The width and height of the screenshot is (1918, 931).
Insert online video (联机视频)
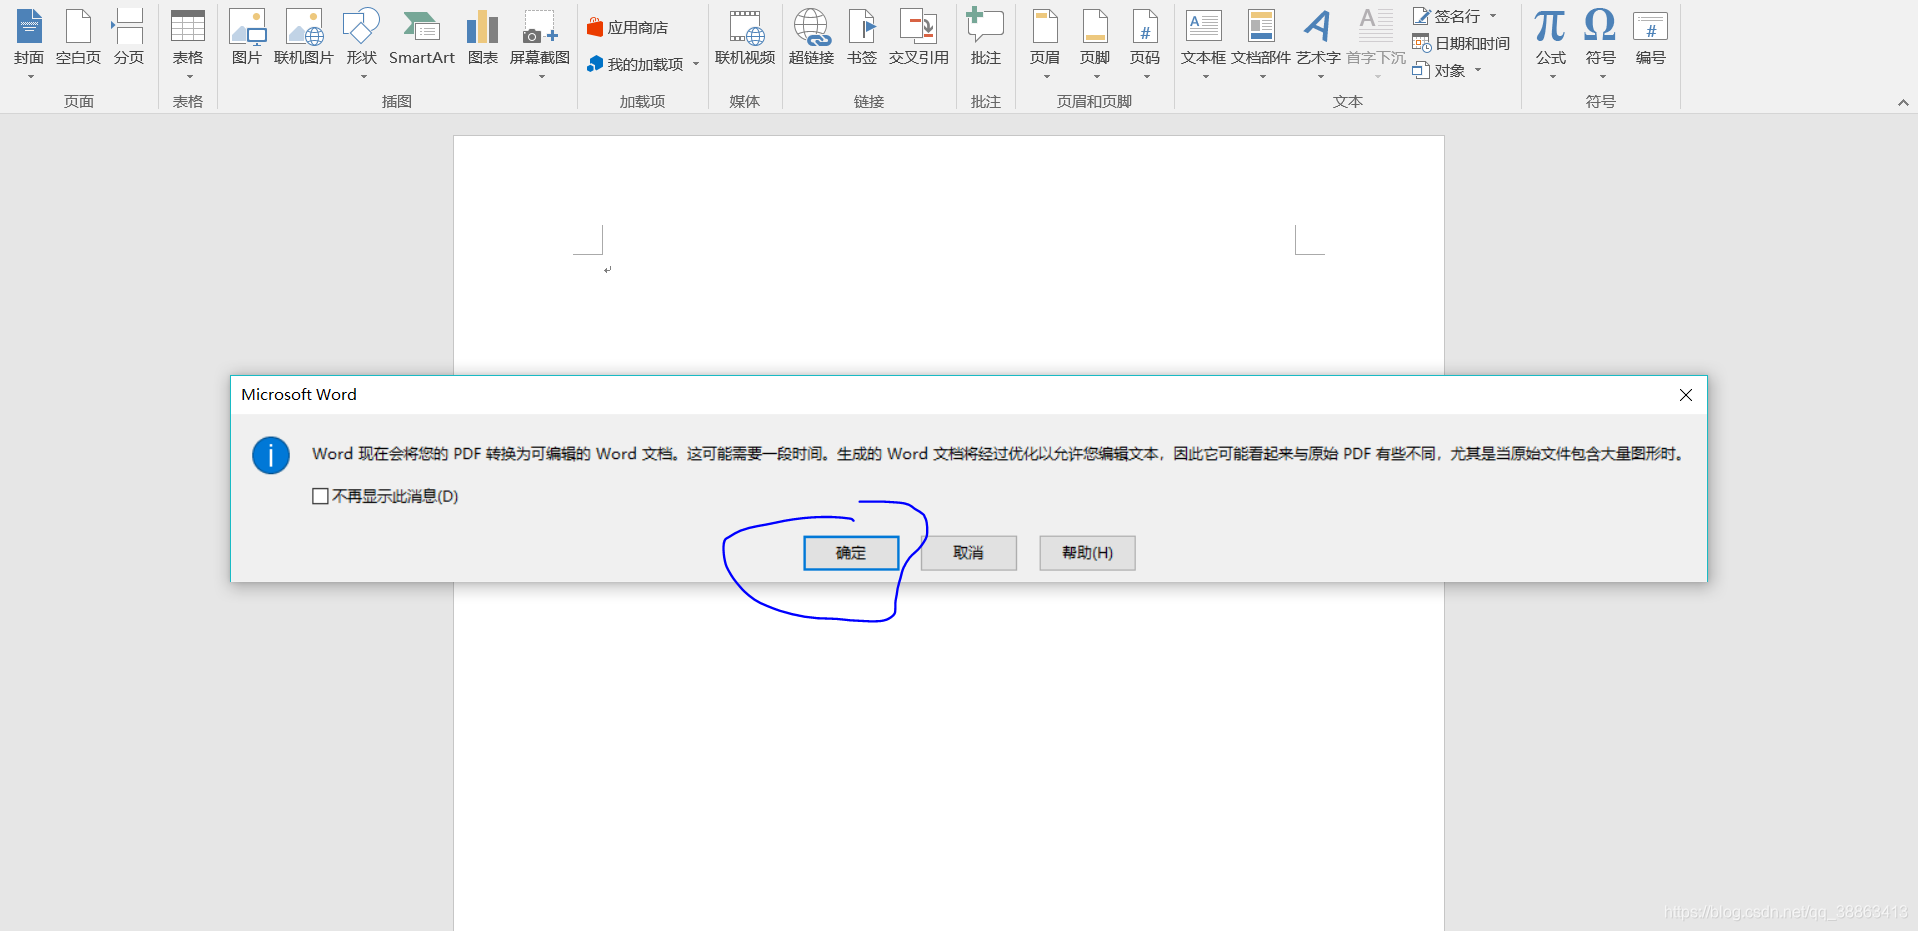[x=745, y=40]
